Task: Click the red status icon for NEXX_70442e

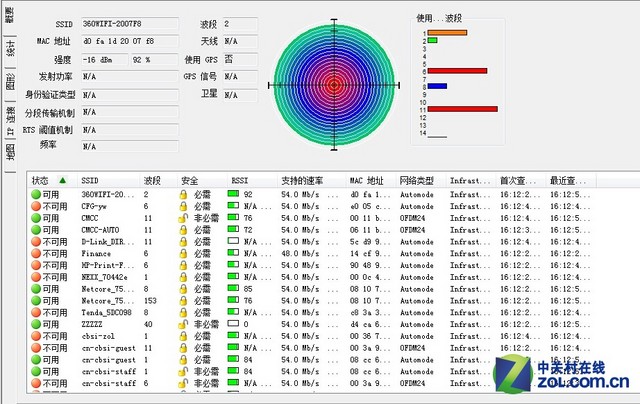Action: (36, 277)
